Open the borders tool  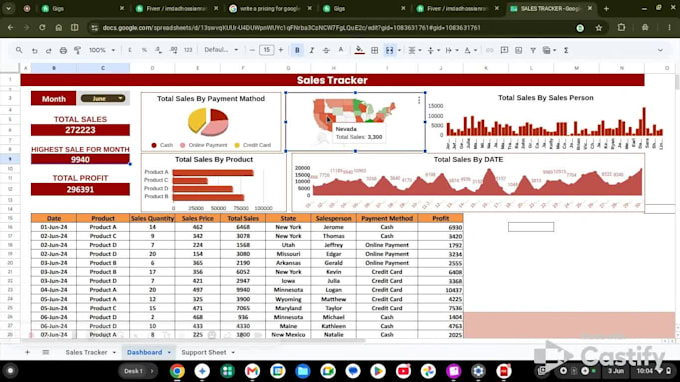(x=374, y=50)
